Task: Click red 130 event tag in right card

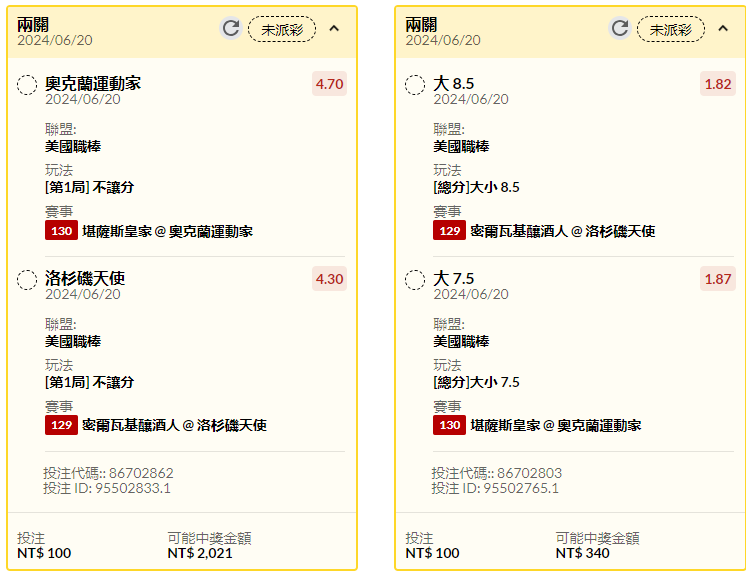Action: (x=450, y=425)
